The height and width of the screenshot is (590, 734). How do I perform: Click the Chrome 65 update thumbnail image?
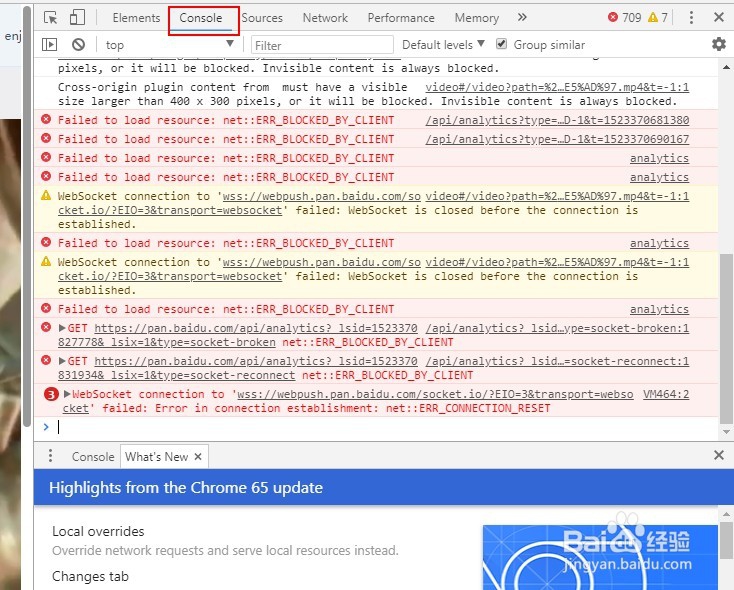[600, 557]
